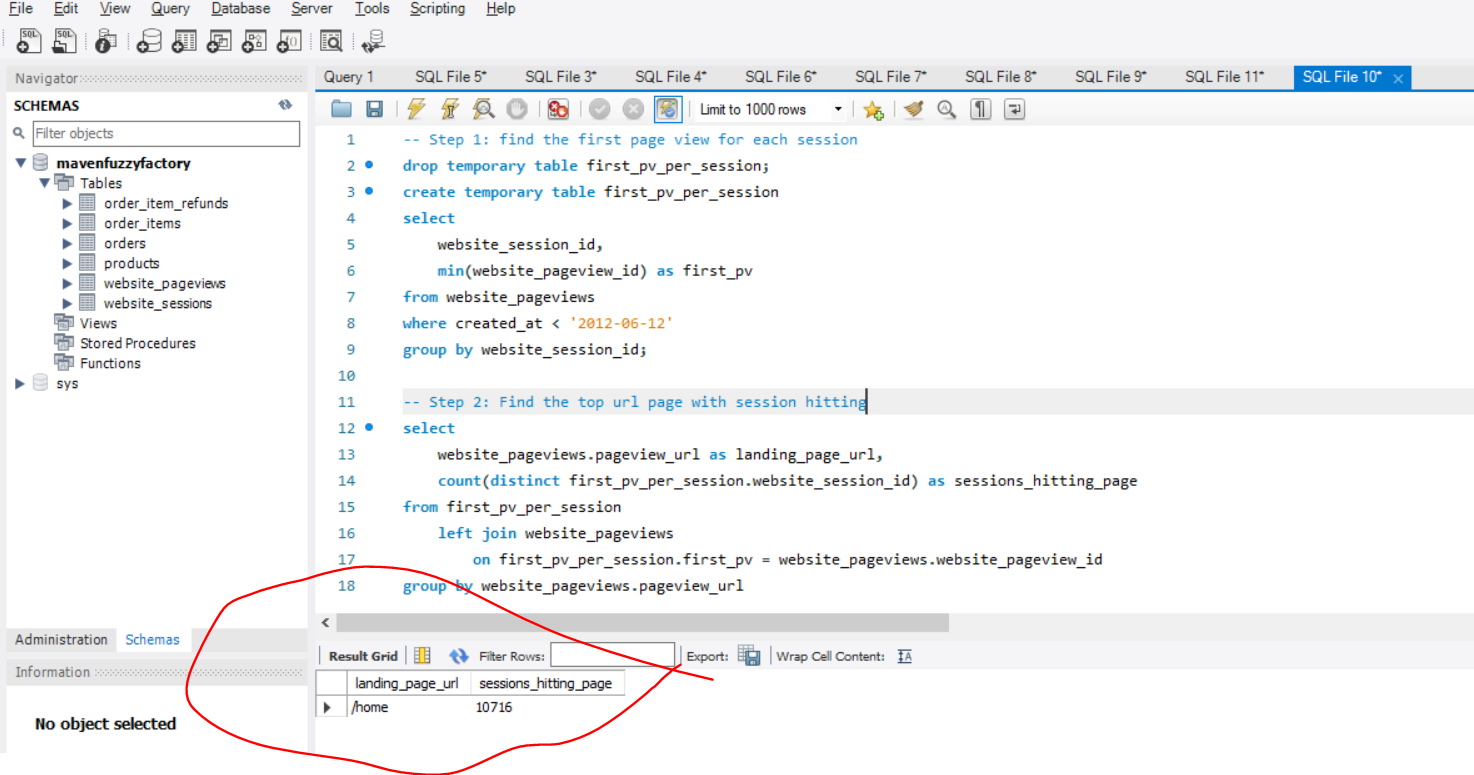Expand the products table

68,263
